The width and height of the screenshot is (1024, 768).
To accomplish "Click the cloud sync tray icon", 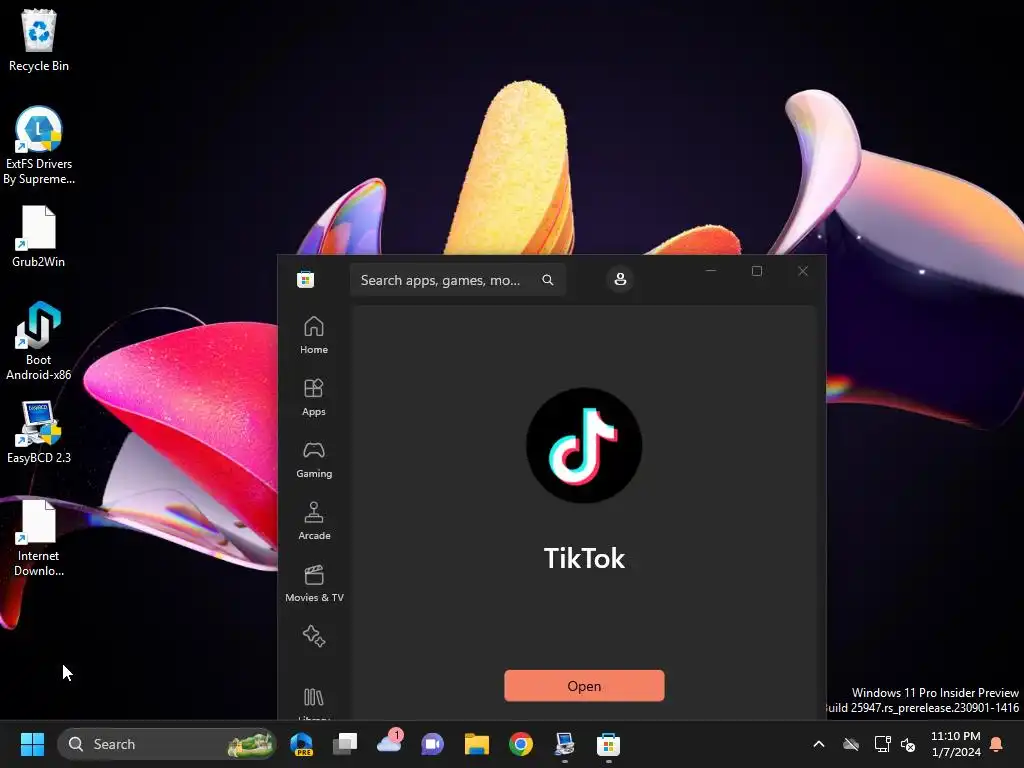I will coord(850,744).
